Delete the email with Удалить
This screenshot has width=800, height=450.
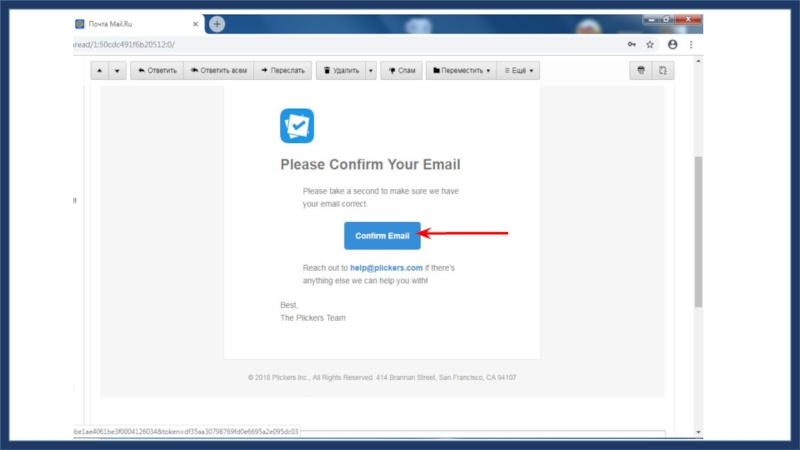click(x=341, y=70)
